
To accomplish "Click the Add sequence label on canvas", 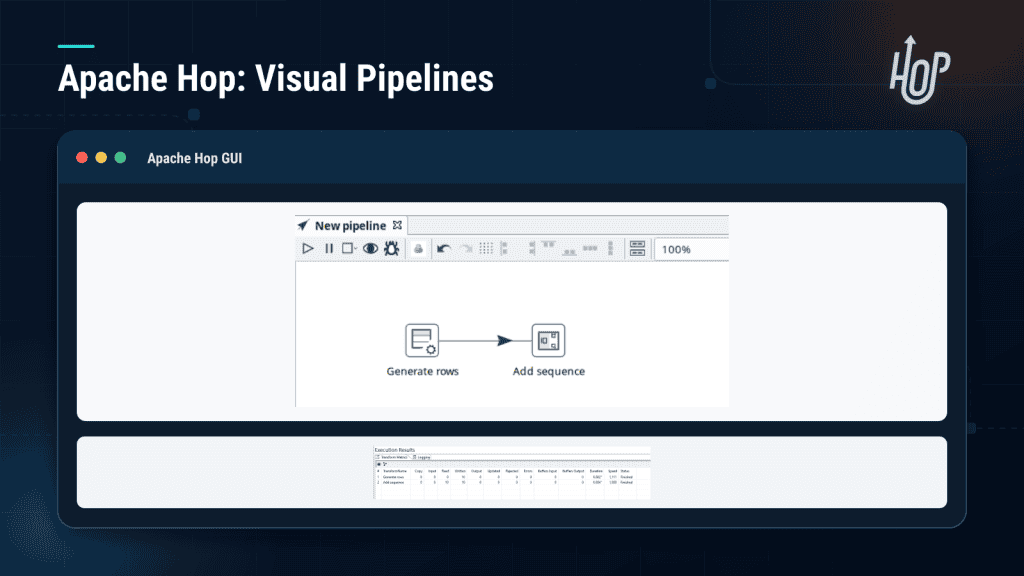I will 549,371.
